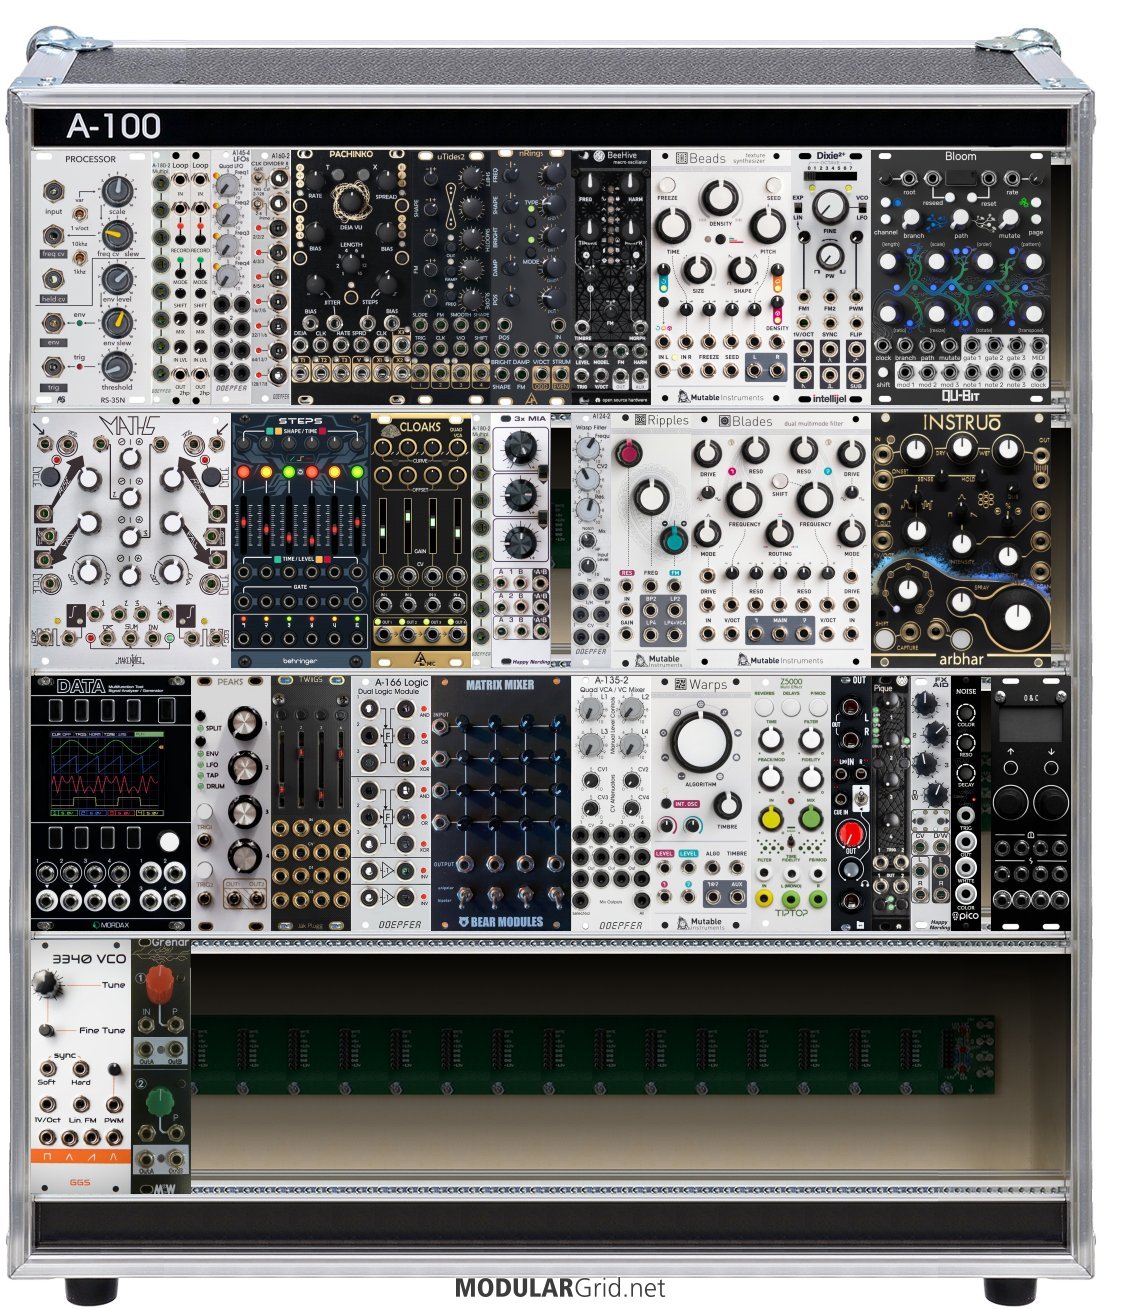This screenshot has width=1122, height=1309.
Task: Select the PROCESSOR RS-35N module
Action: [91, 278]
